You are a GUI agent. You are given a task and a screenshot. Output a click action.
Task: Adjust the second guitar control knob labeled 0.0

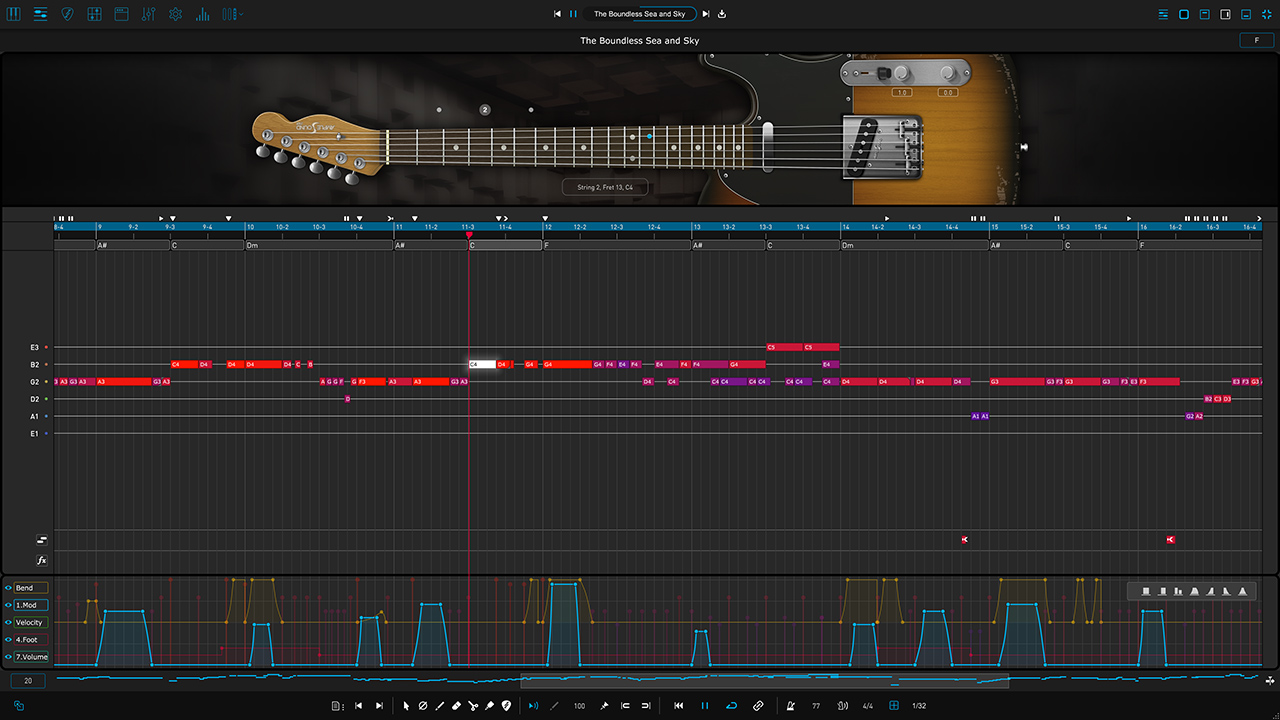947,73
